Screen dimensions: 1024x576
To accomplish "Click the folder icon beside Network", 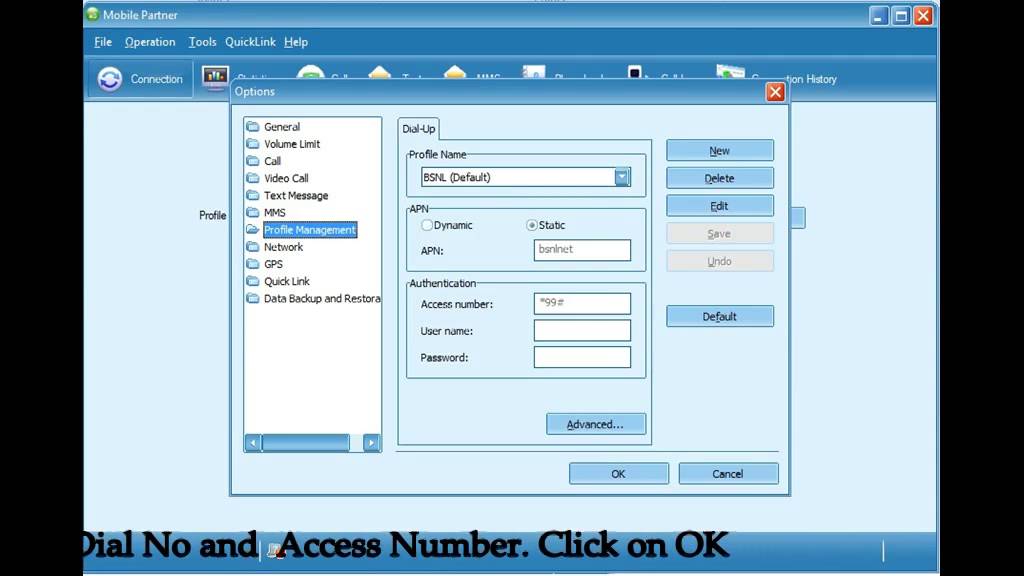I will coord(253,247).
